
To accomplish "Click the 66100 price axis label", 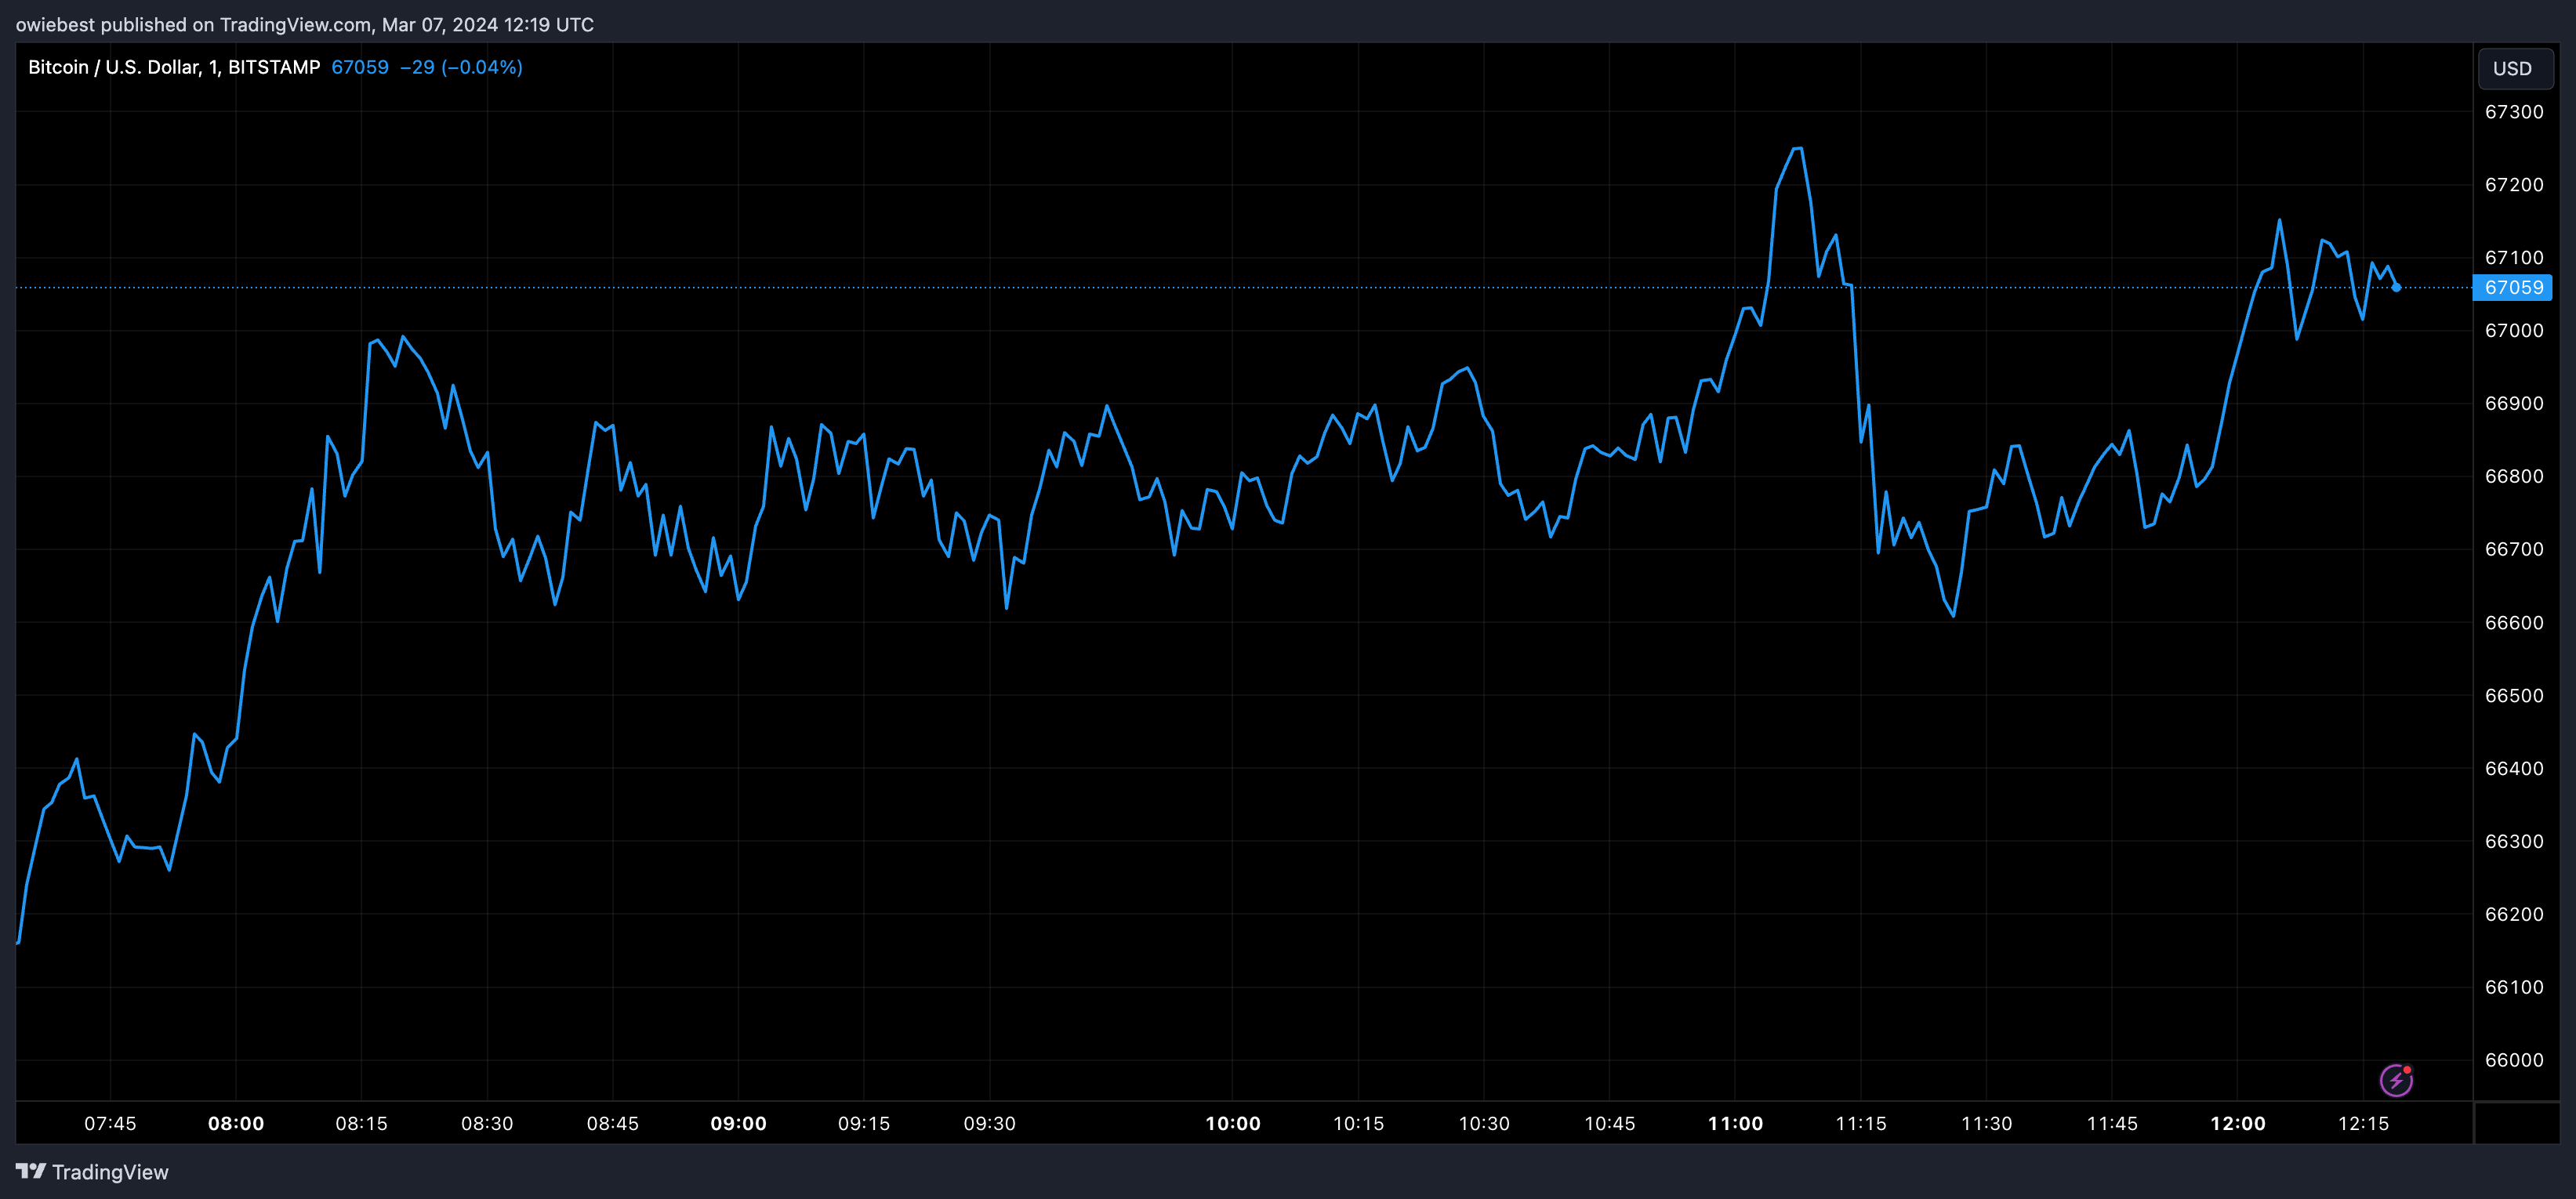I will (2514, 988).
